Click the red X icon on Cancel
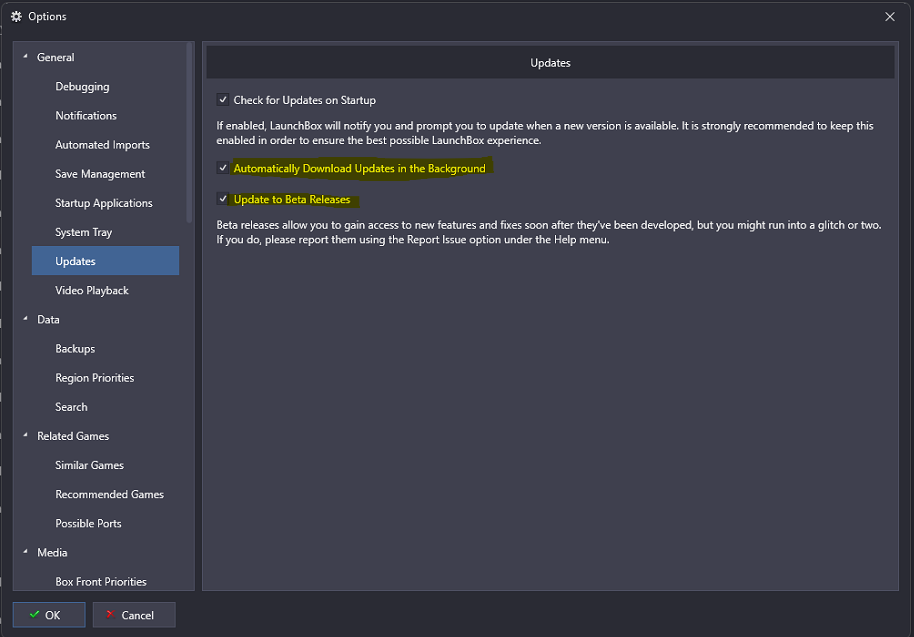 110,614
